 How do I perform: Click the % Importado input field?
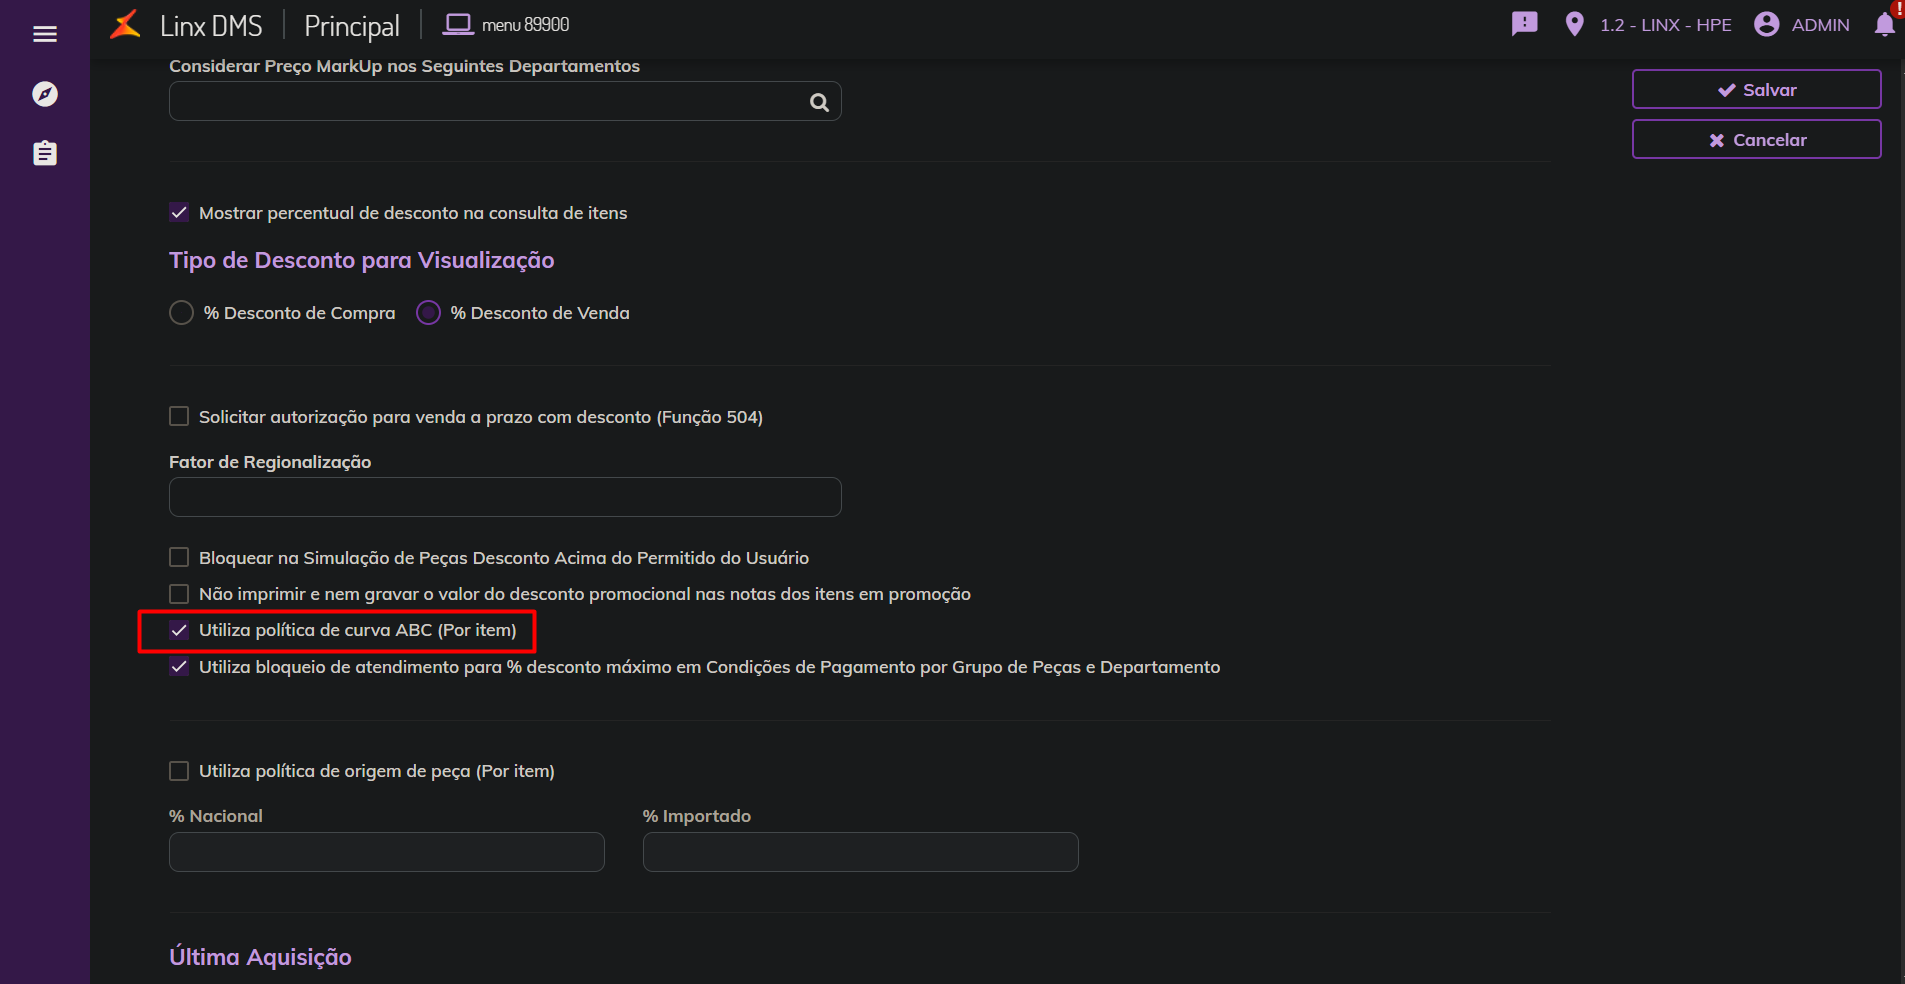point(860,852)
